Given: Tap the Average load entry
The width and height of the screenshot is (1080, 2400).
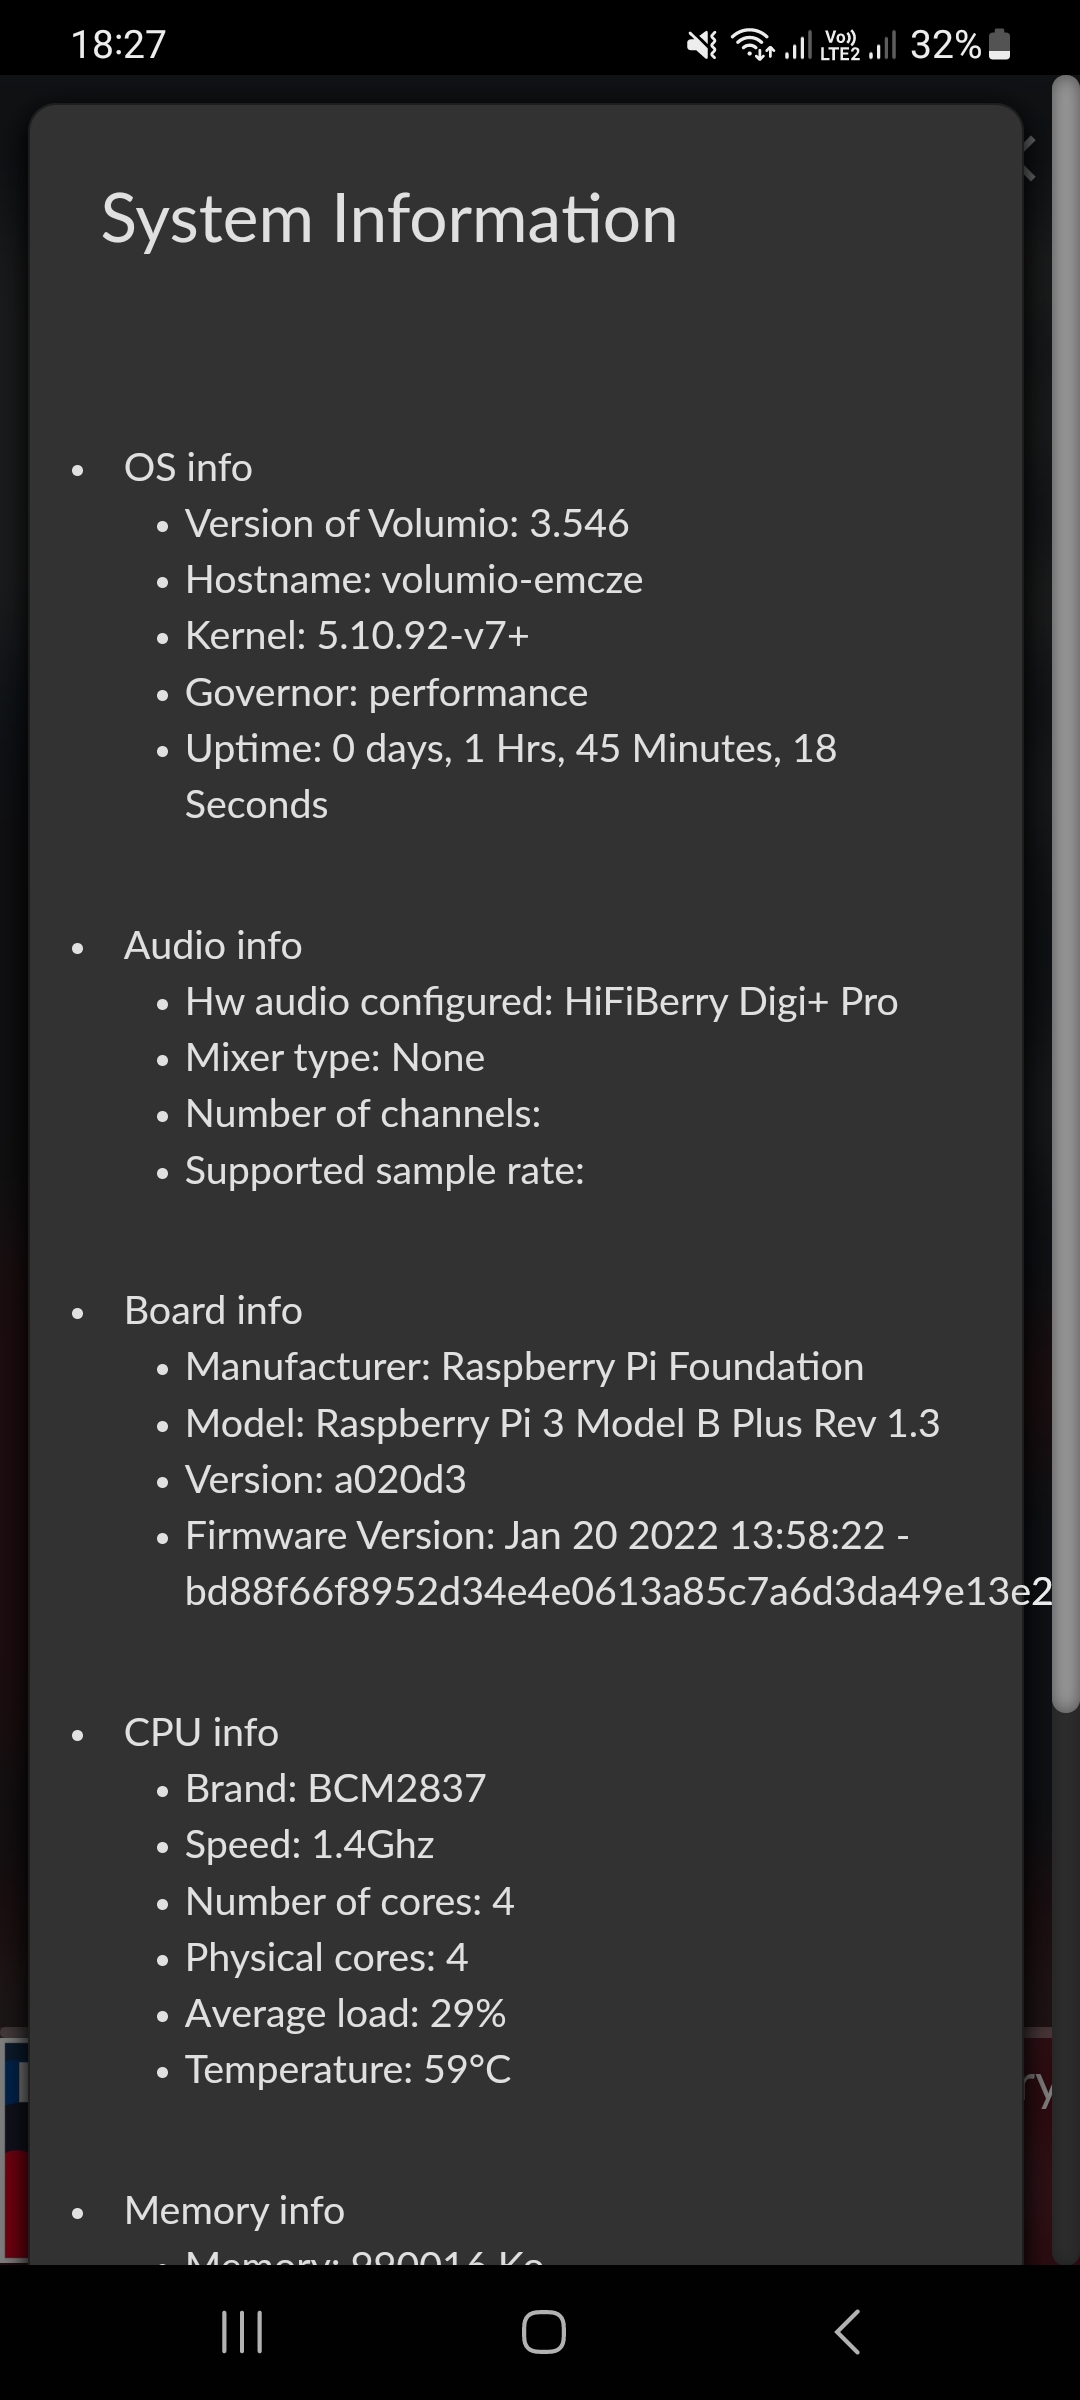Looking at the screenshot, I should [x=345, y=2013].
